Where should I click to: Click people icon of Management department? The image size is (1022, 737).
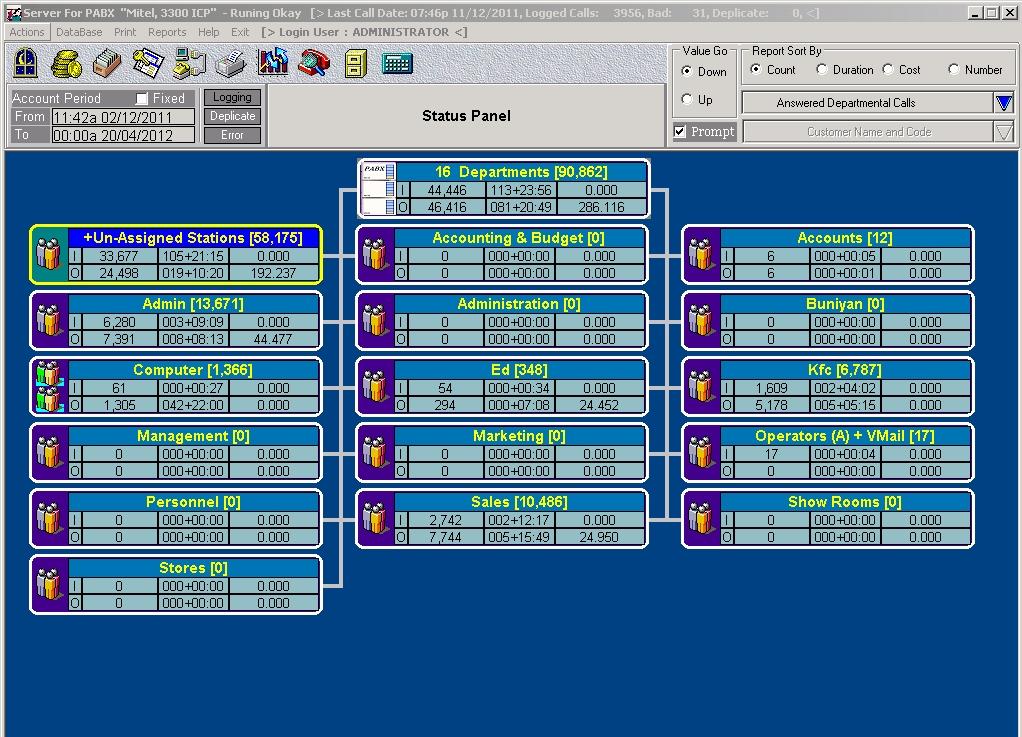[50, 453]
